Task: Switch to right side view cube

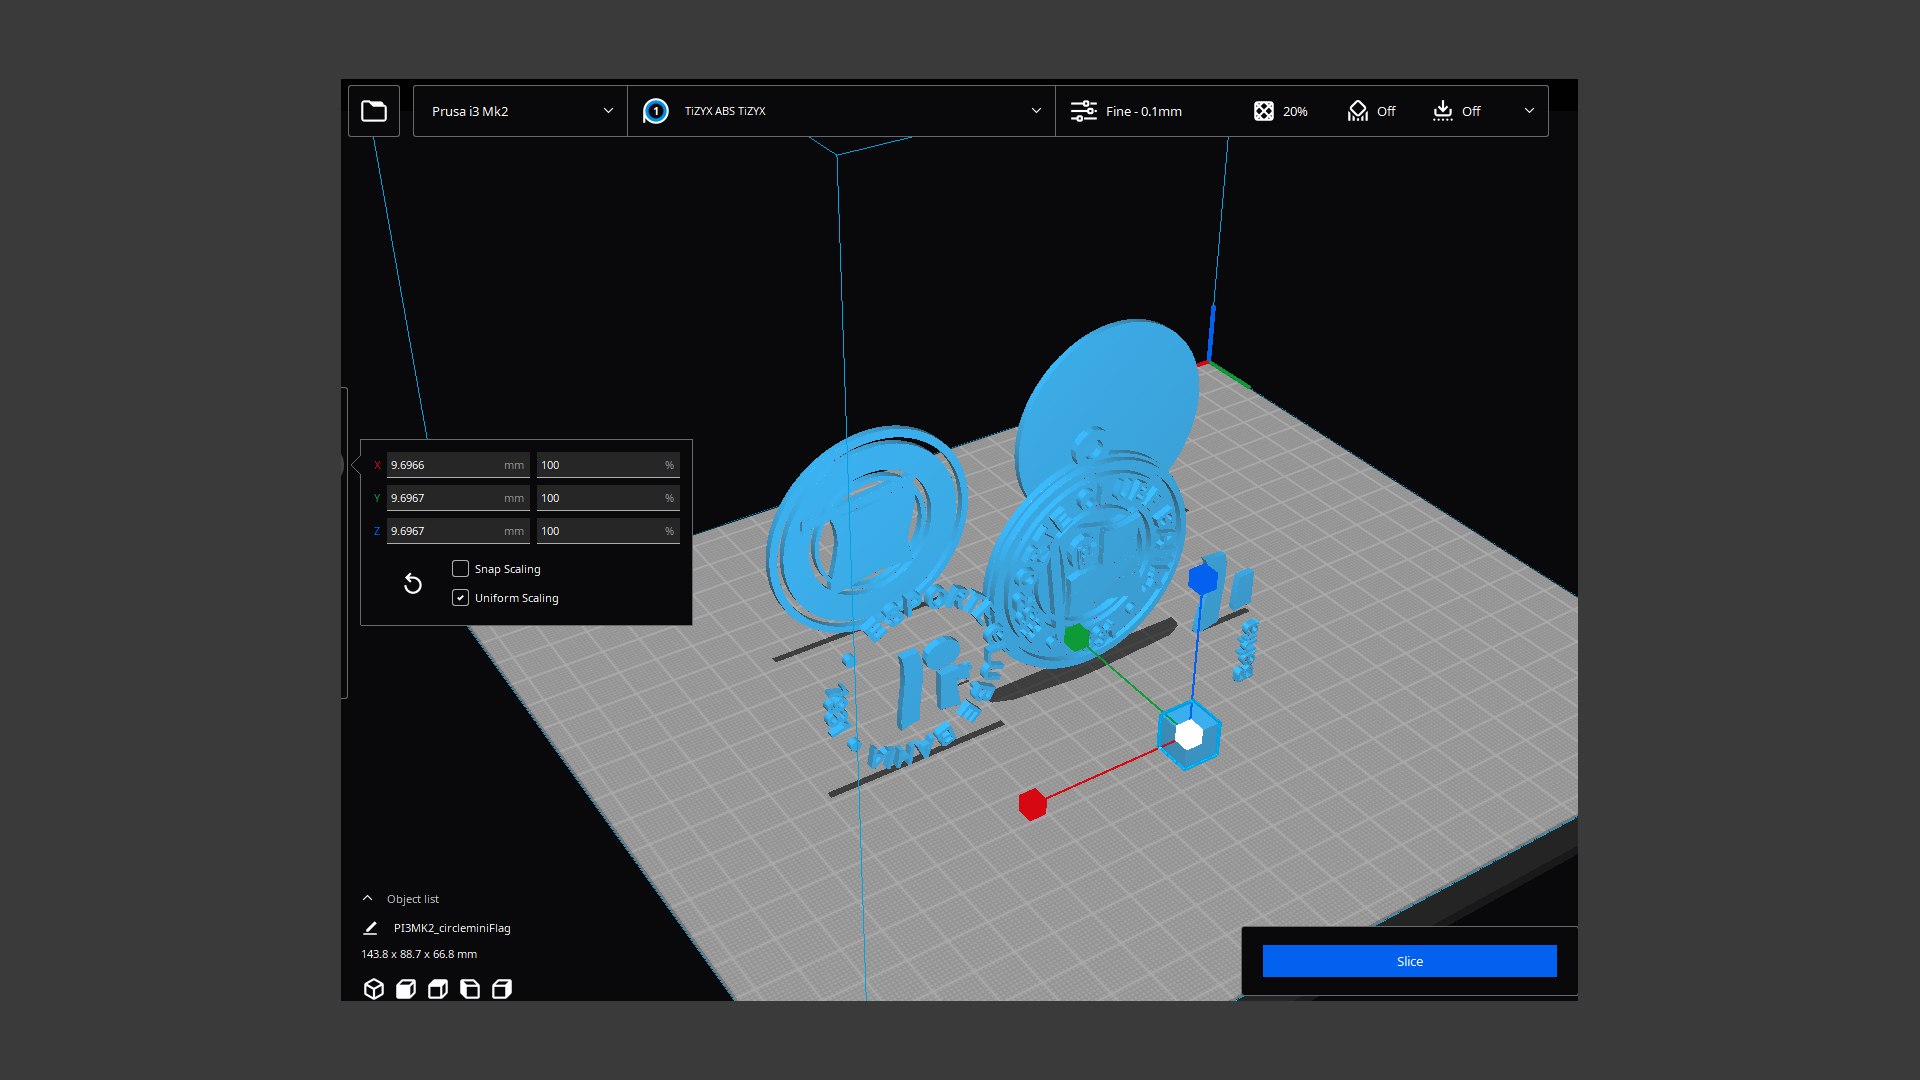Action: point(502,989)
